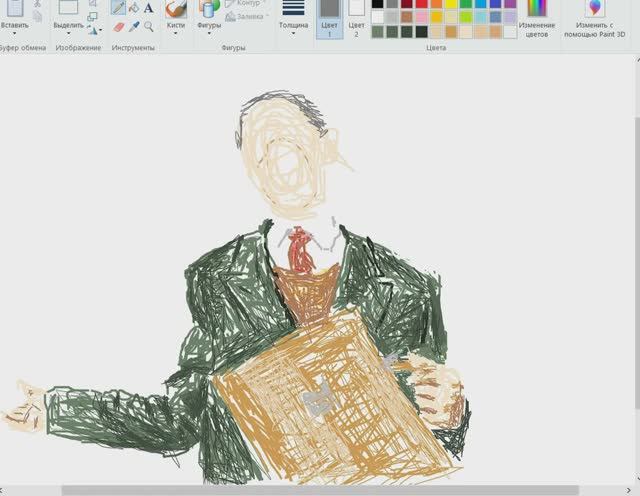Pick the black swatch in the palette

point(378,4)
